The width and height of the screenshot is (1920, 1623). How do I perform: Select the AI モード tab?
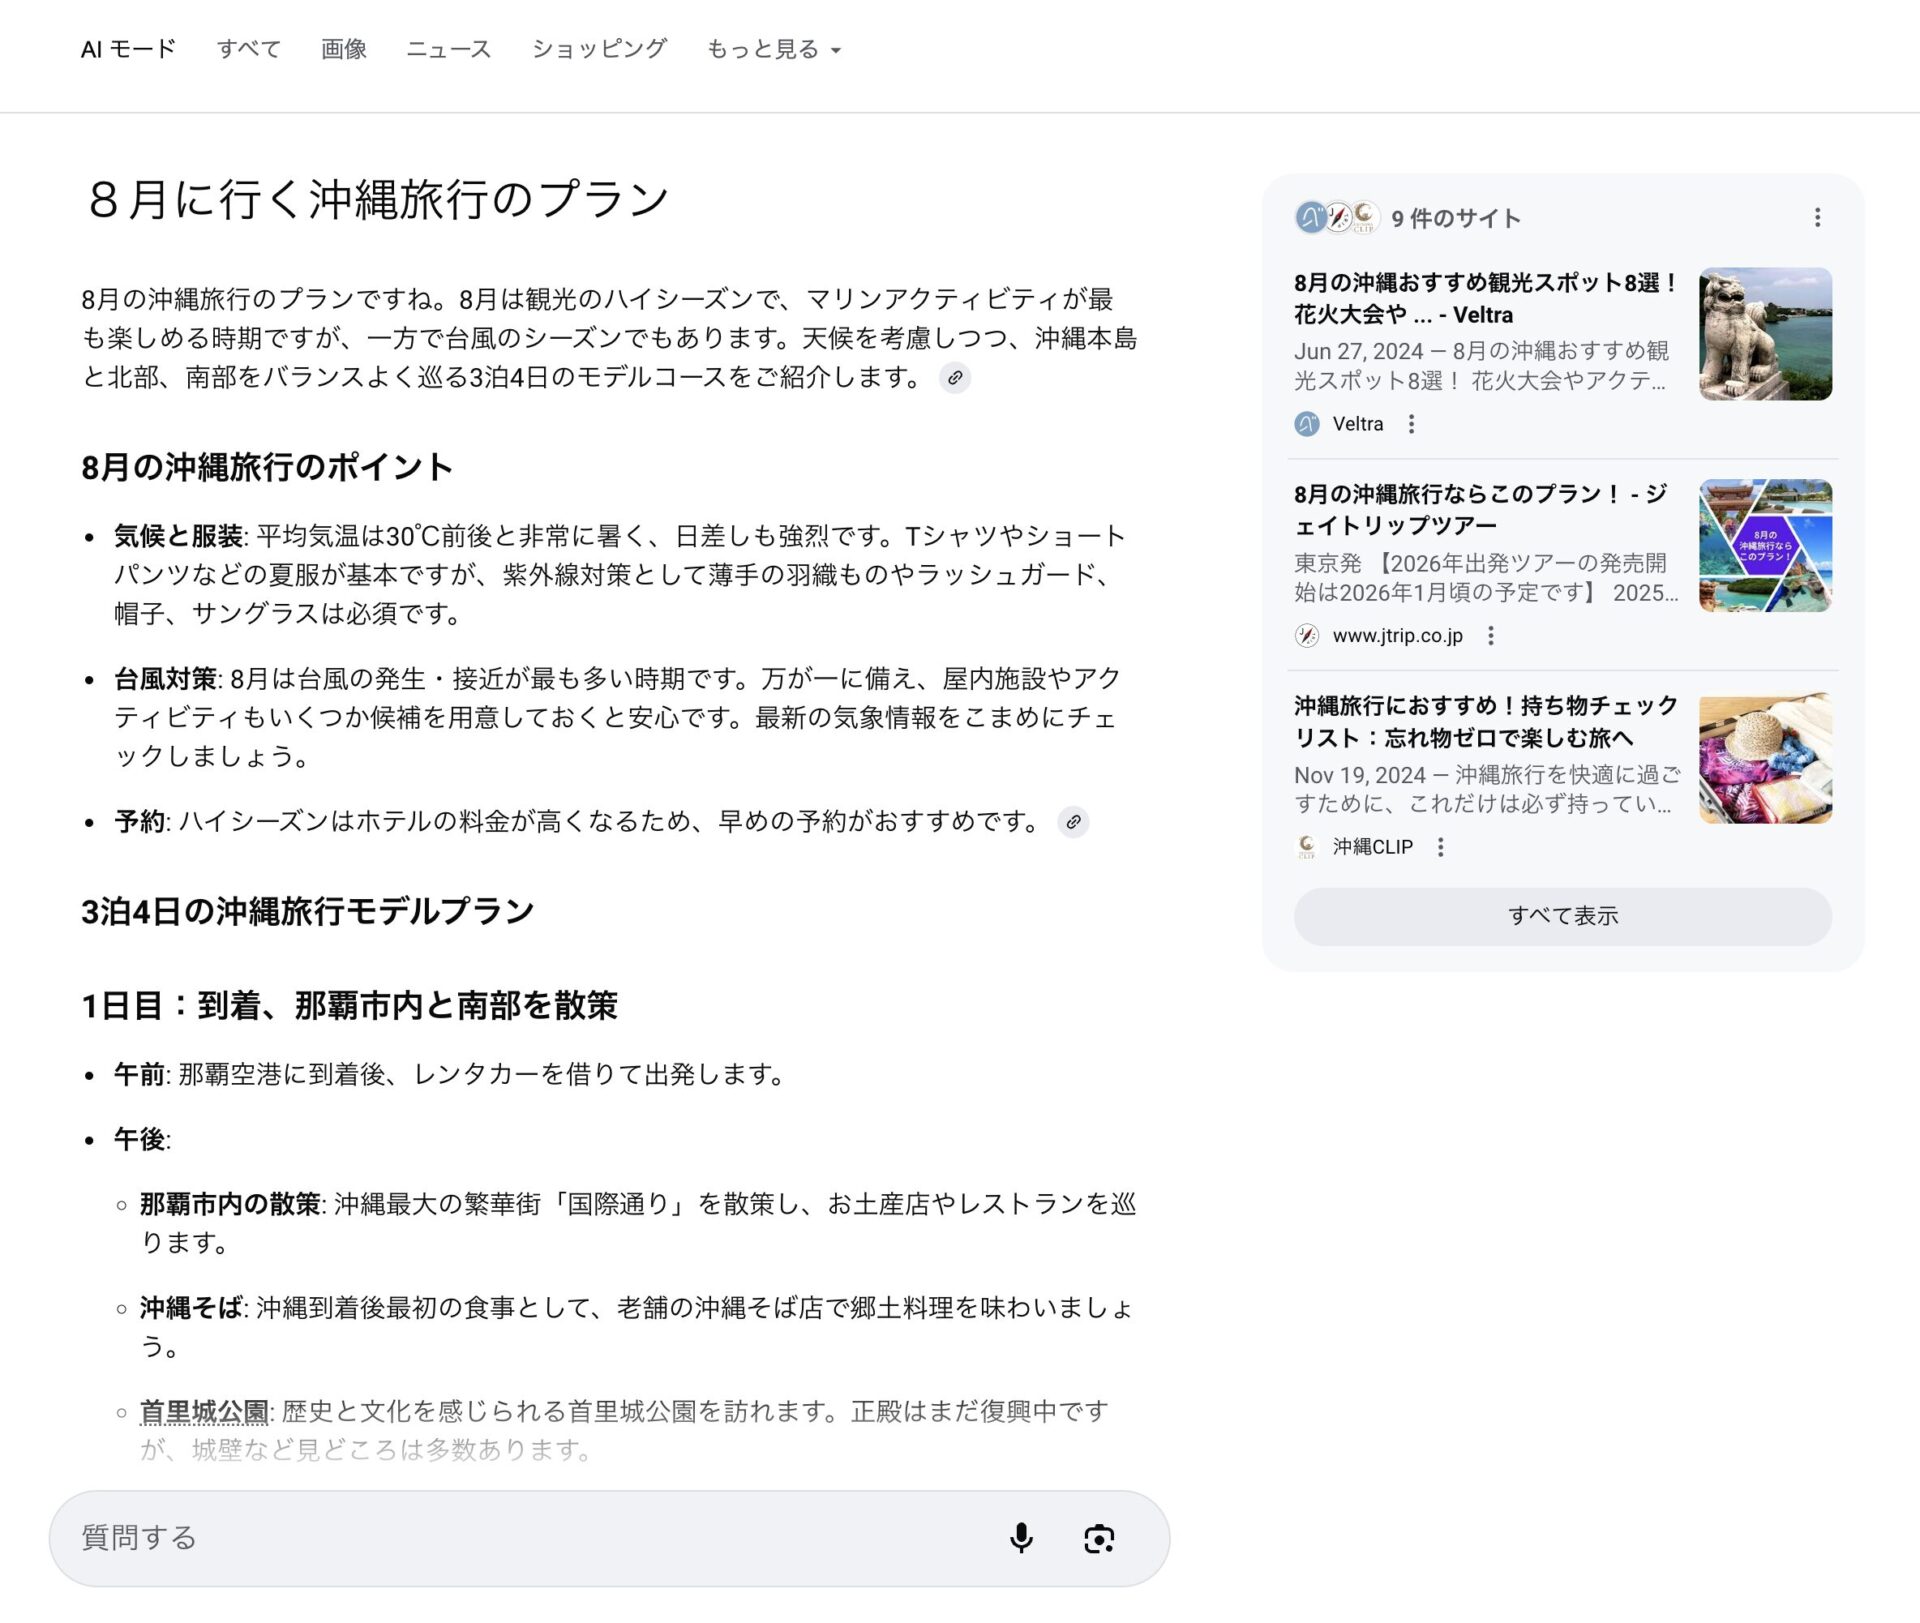click(128, 49)
